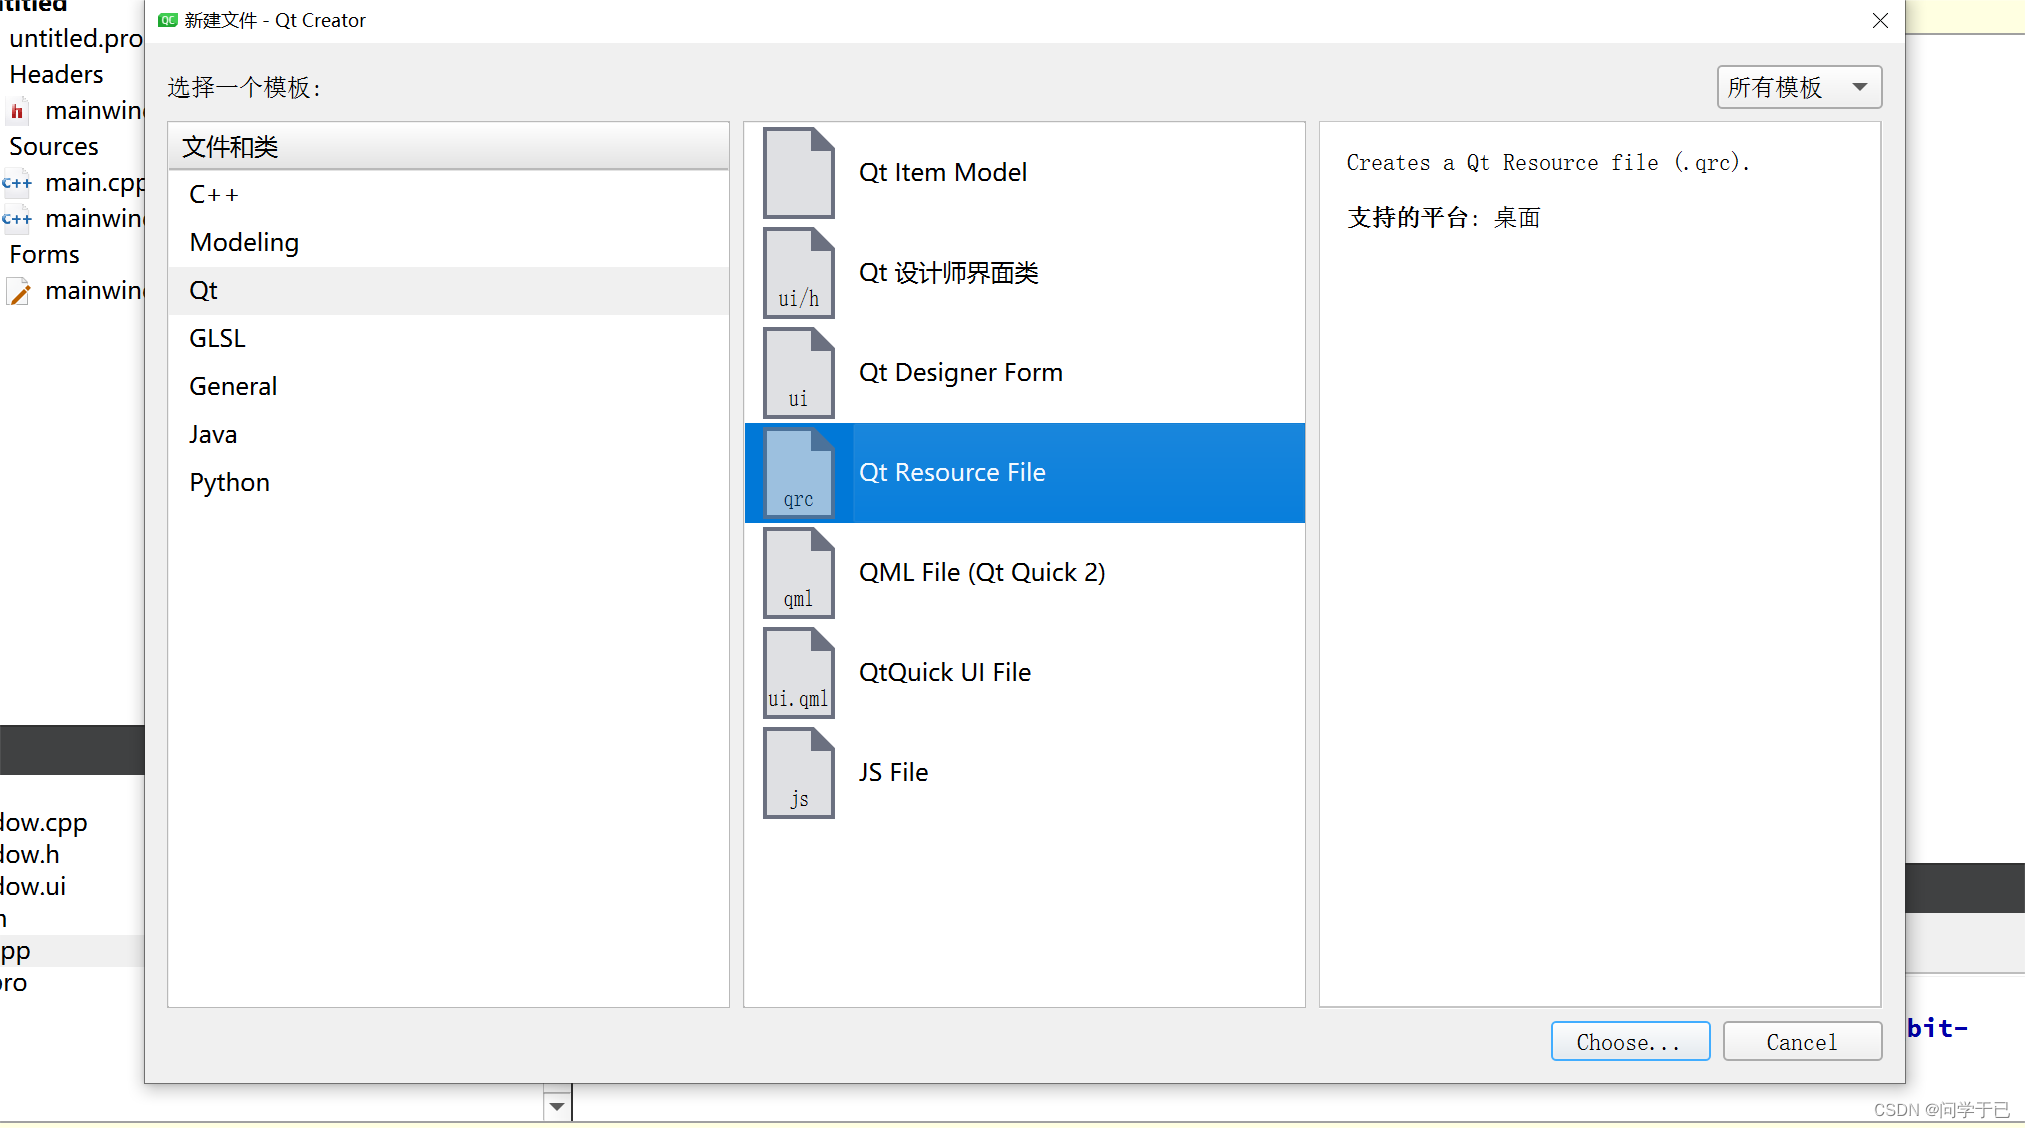
Task: Click the ui/h icon for Qt 设计师界面类
Action: pyautogui.click(x=798, y=272)
